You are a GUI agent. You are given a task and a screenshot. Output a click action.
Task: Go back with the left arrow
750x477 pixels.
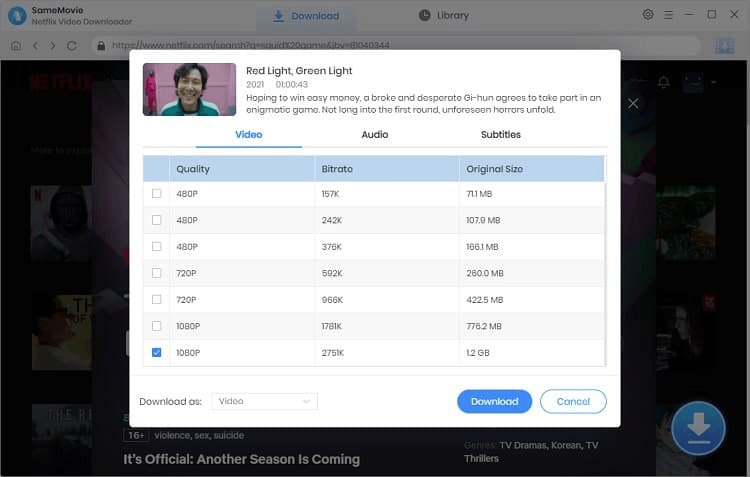tap(35, 46)
